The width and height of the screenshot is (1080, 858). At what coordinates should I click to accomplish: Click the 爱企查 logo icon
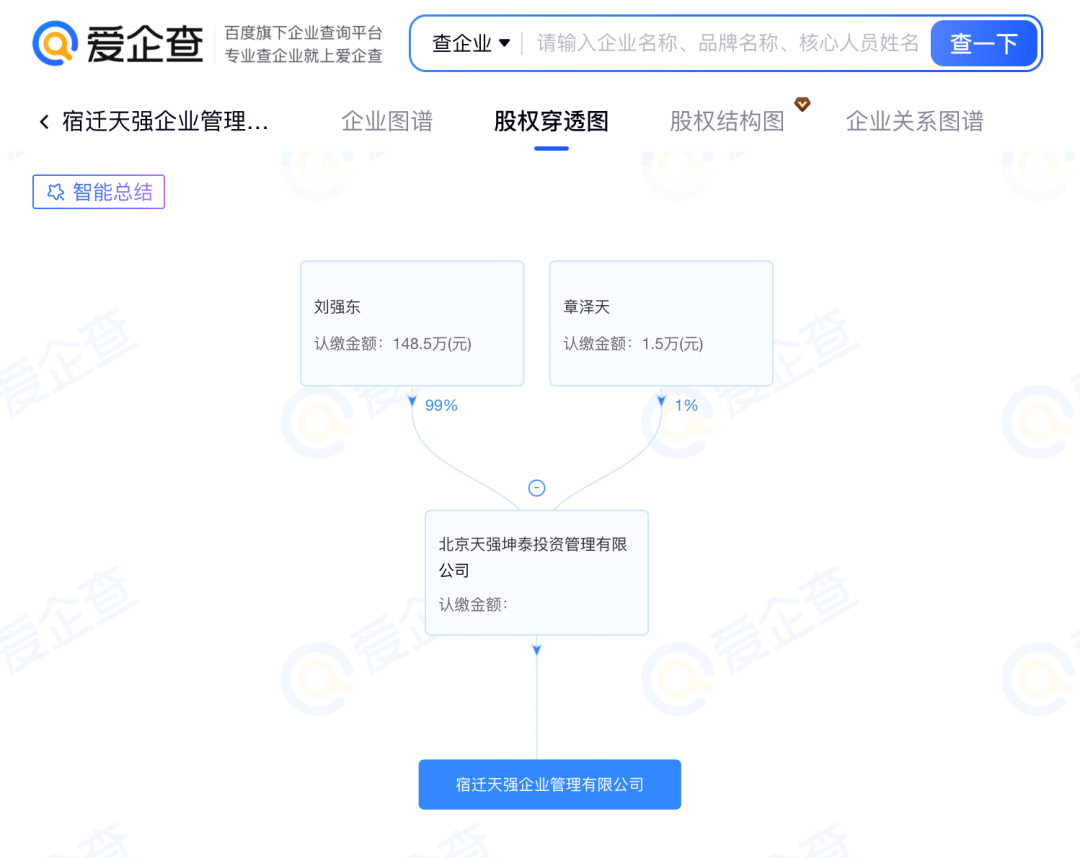57,44
